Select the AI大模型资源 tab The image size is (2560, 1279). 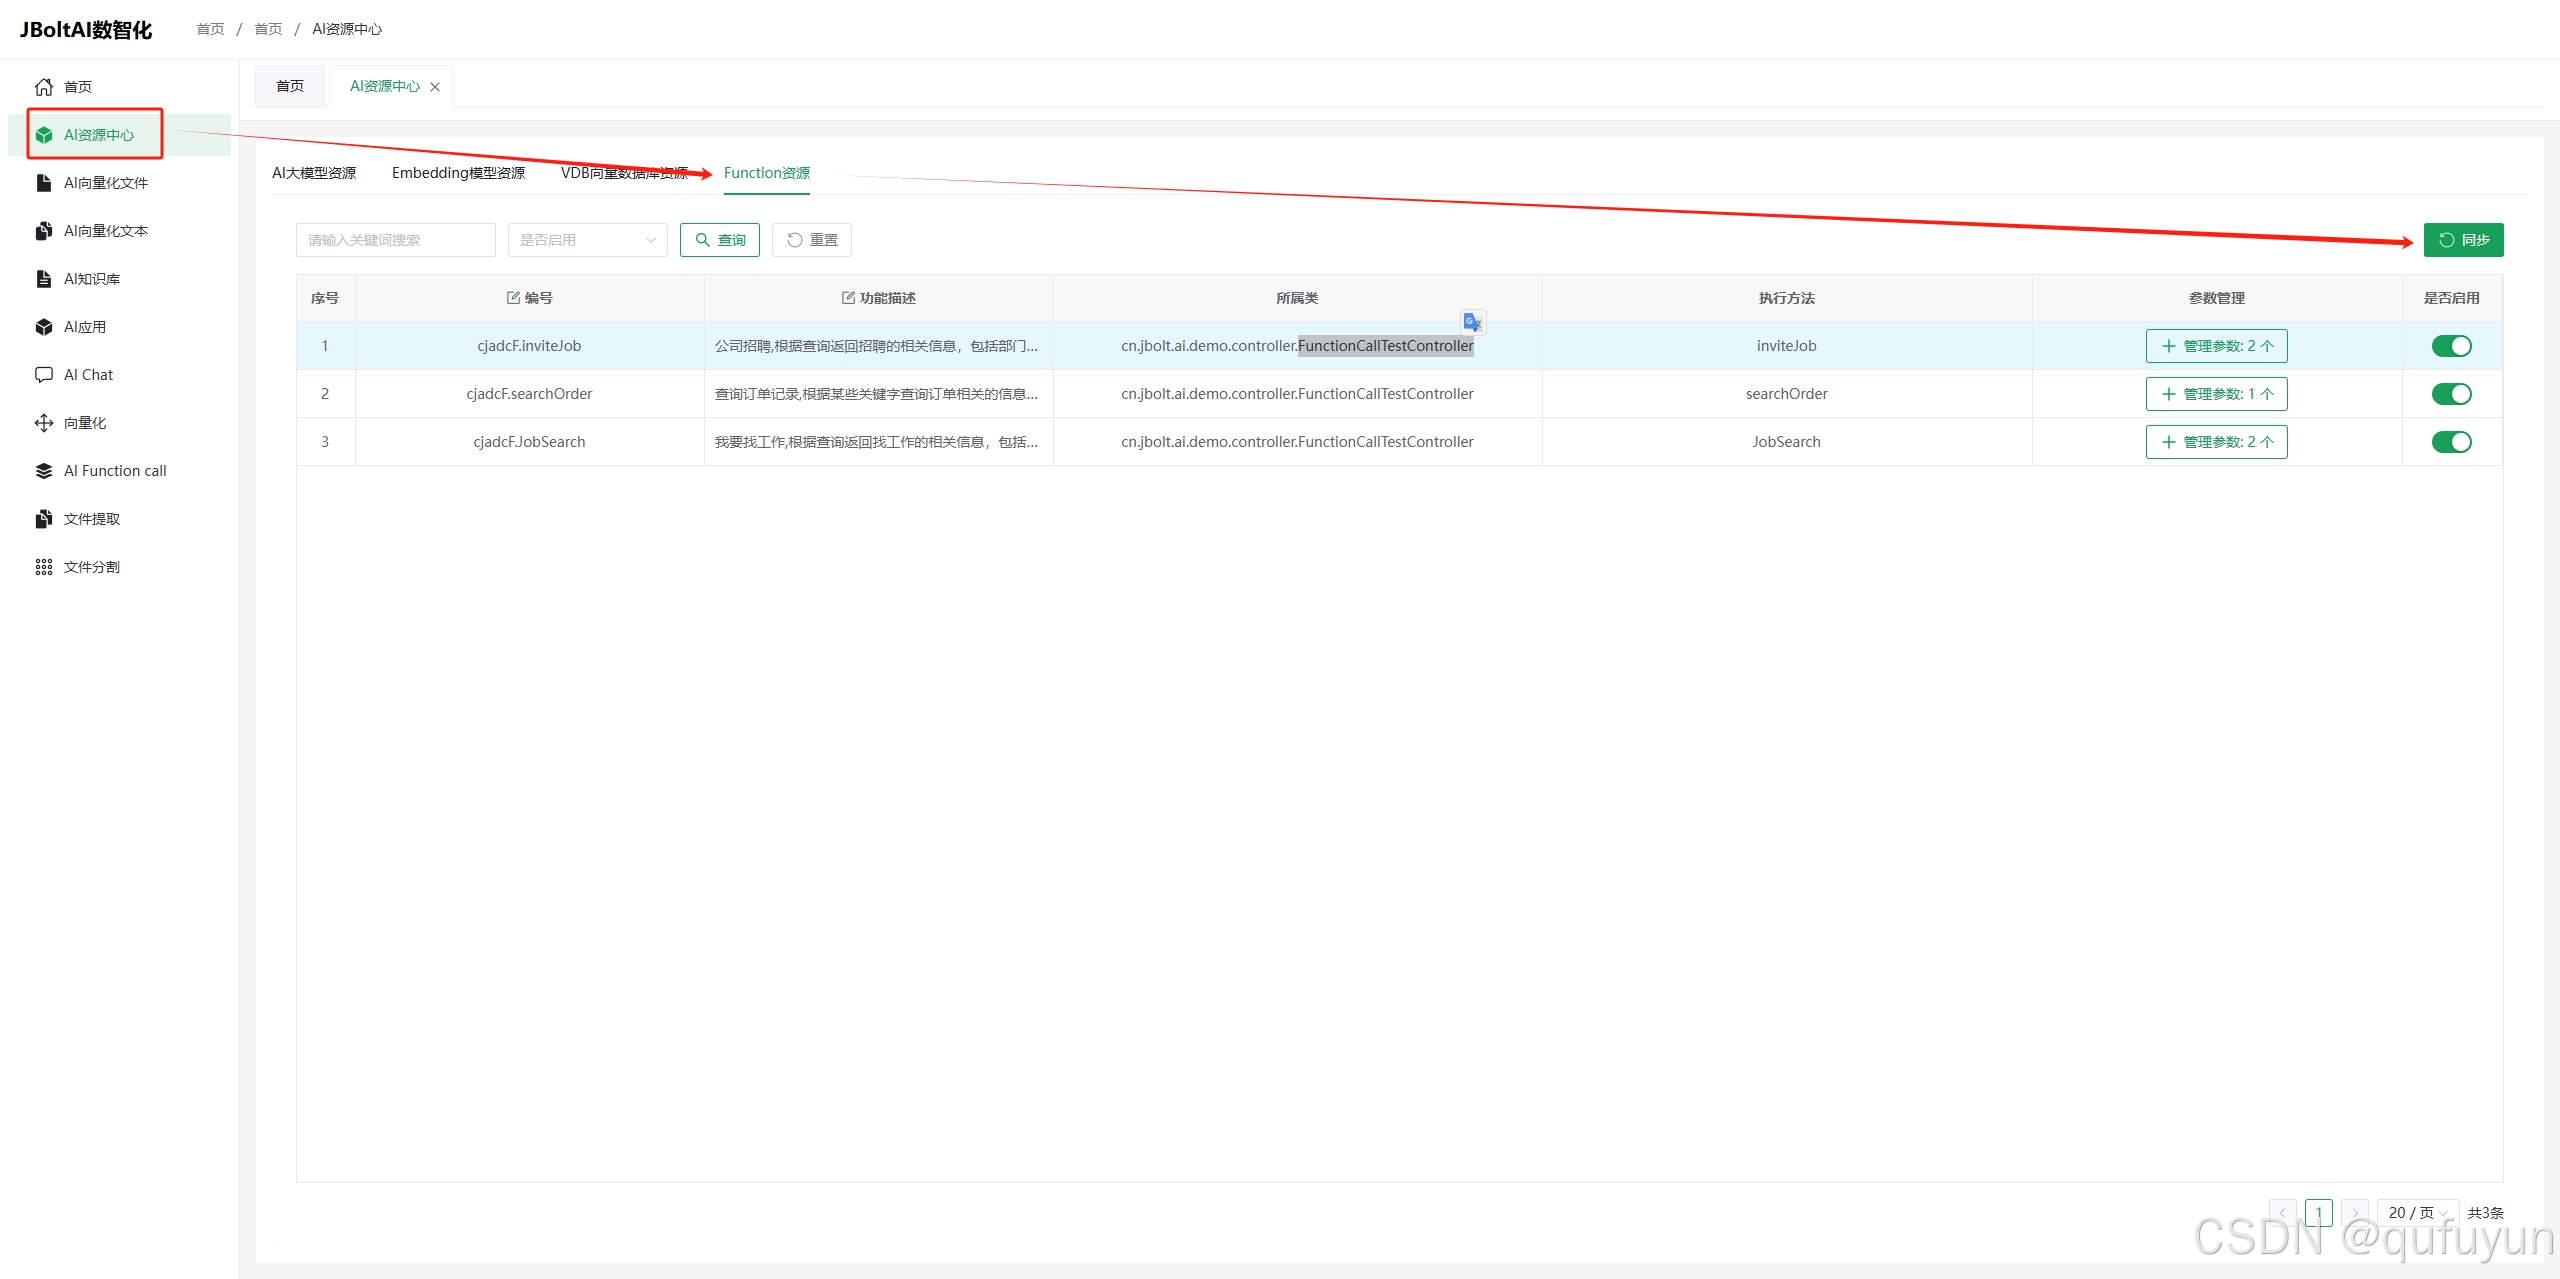click(x=314, y=173)
